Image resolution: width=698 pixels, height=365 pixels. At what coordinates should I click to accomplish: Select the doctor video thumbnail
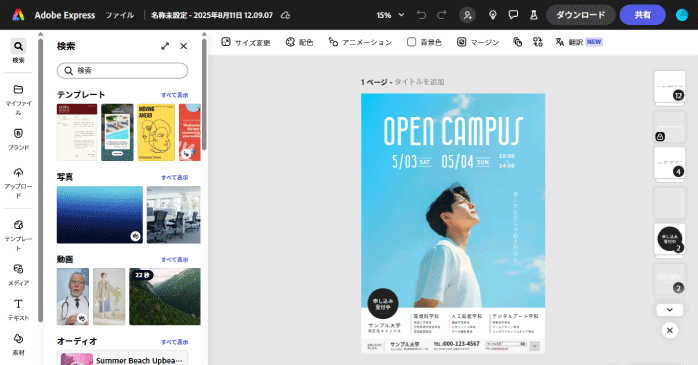[73, 296]
